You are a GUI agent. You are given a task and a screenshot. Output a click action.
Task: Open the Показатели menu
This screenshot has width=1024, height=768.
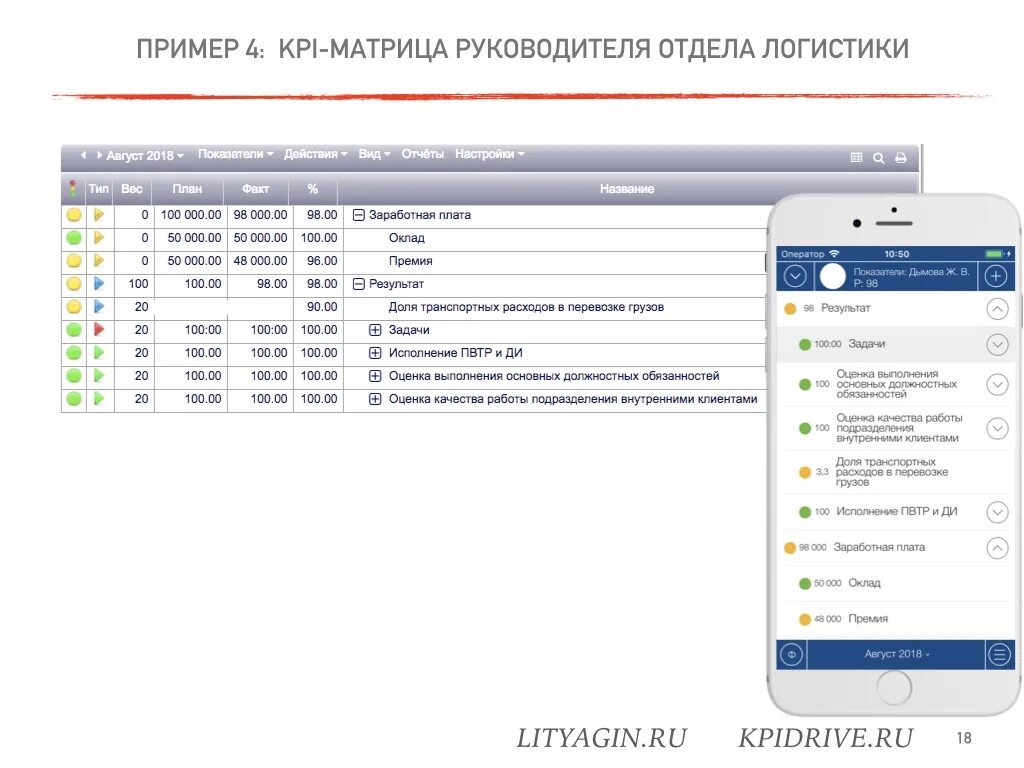(x=234, y=154)
